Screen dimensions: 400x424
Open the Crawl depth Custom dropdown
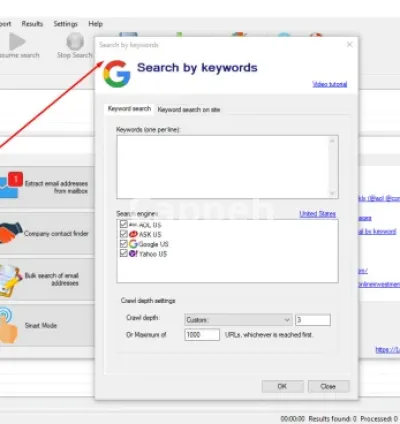click(238, 320)
